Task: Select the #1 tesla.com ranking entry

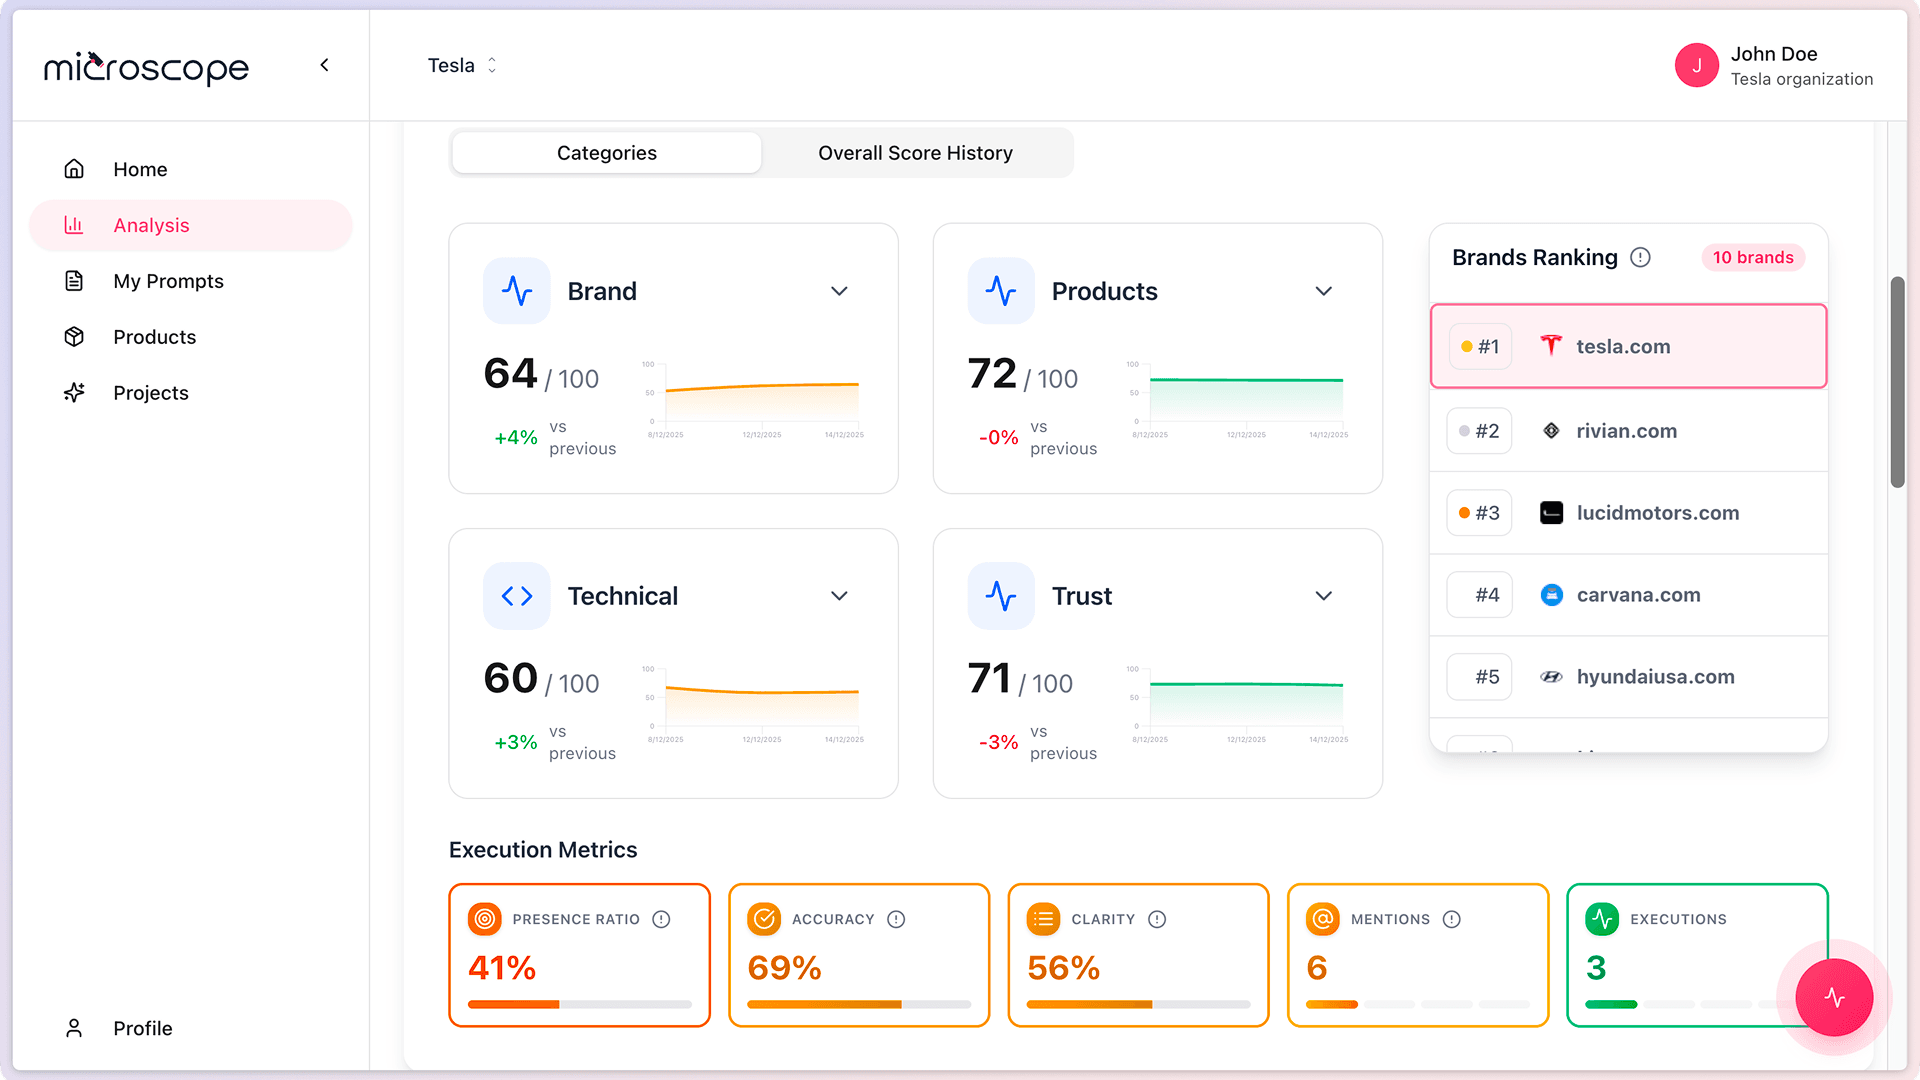Action: coord(1628,346)
